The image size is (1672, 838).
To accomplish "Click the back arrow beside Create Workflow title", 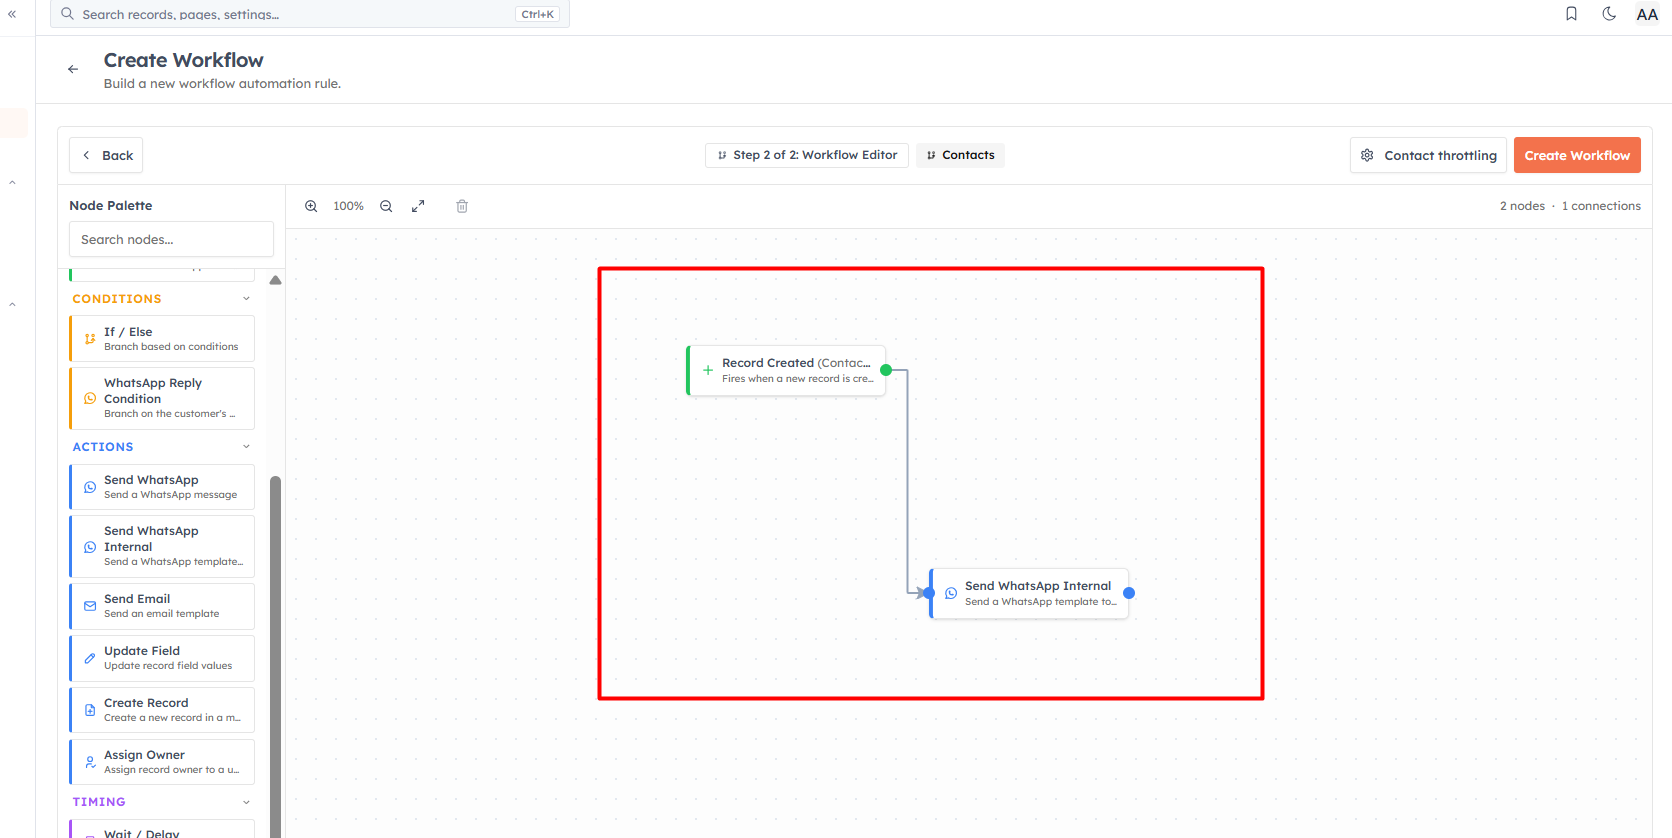I will pyautogui.click(x=73, y=69).
